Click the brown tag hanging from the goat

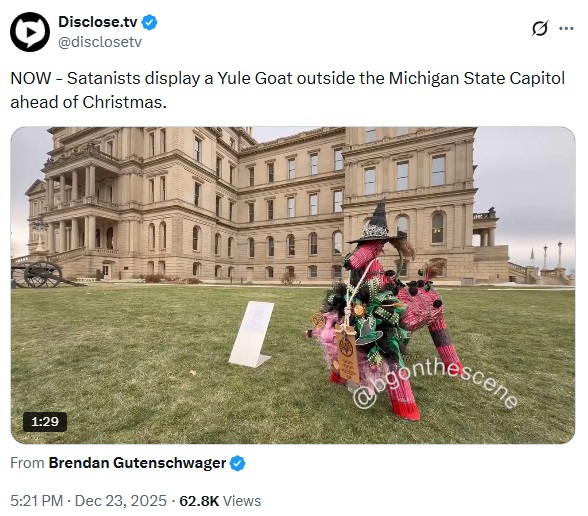pyautogui.click(x=347, y=354)
